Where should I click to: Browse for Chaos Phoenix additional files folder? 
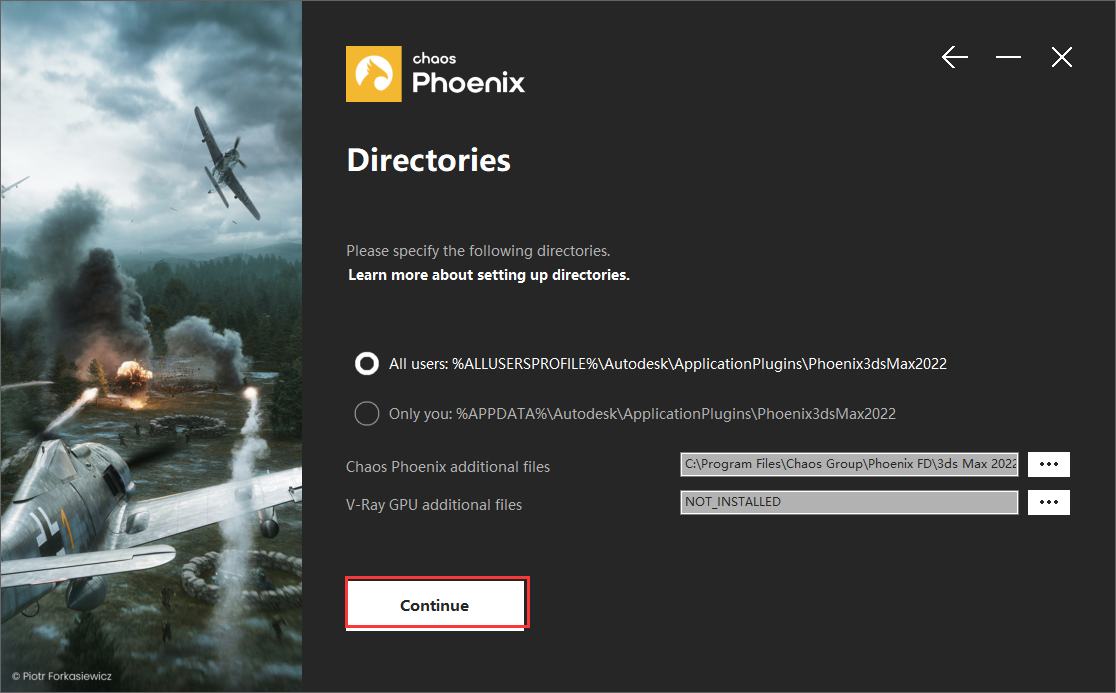pyautogui.click(x=1048, y=465)
